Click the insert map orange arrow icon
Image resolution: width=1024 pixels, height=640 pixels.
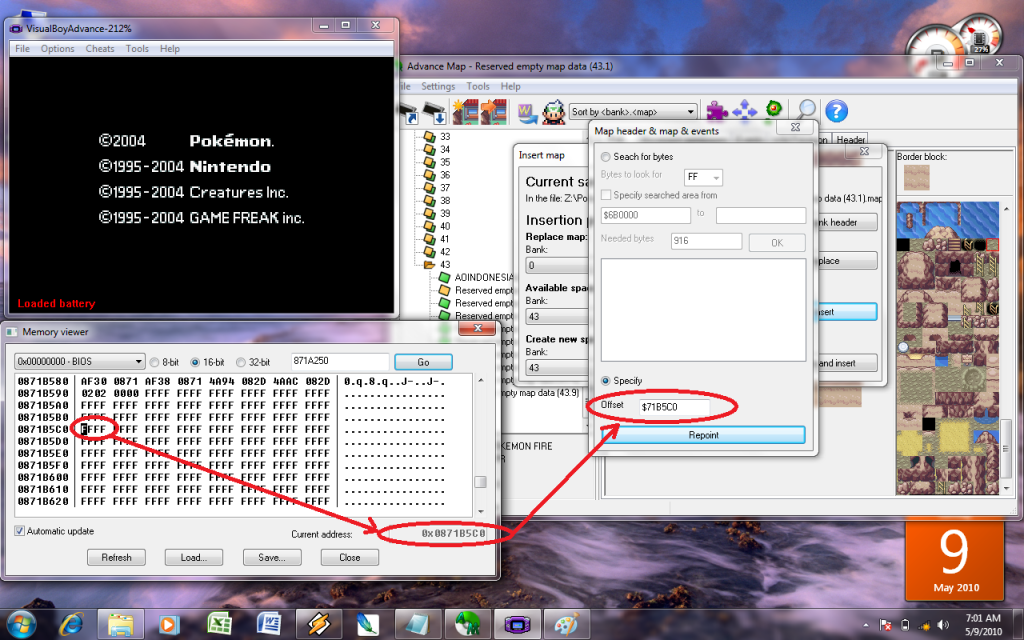coord(493,112)
